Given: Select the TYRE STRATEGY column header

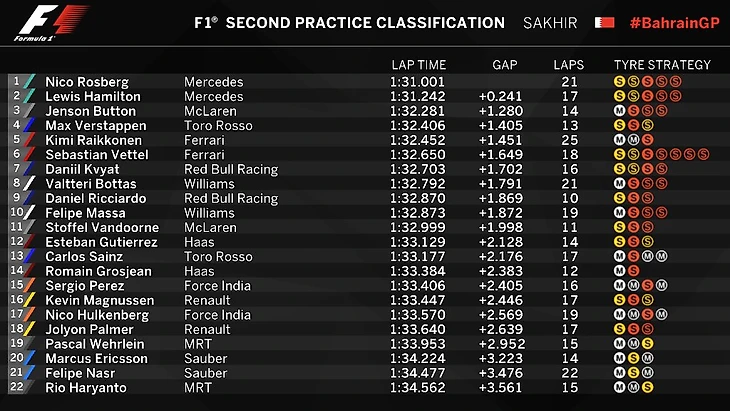Looking at the screenshot, I should pos(662,65).
